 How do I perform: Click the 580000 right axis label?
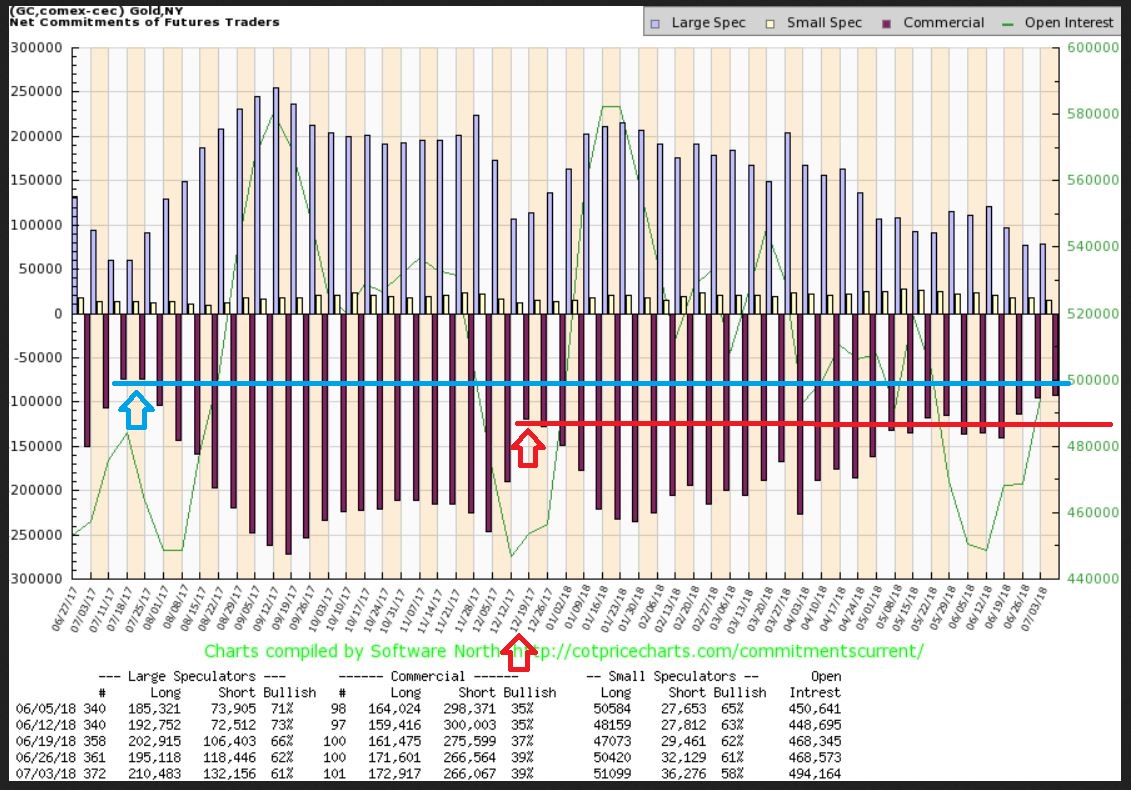point(1093,114)
